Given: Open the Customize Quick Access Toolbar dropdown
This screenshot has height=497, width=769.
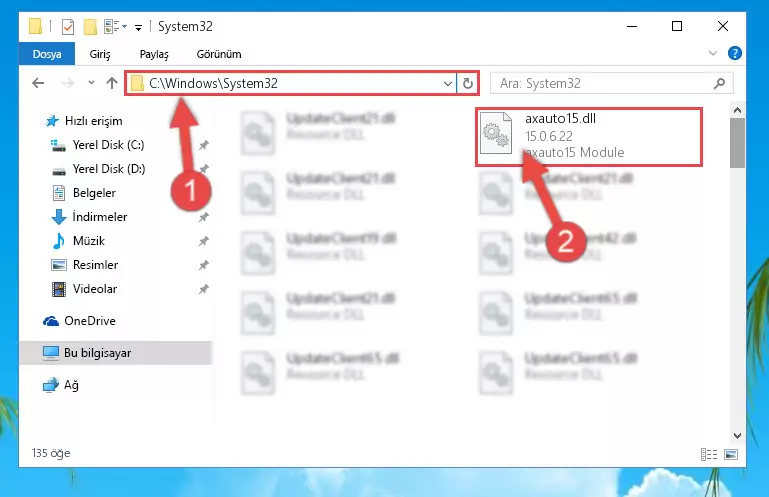Looking at the screenshot, I should pyautogui.click(x=139, y=27).
